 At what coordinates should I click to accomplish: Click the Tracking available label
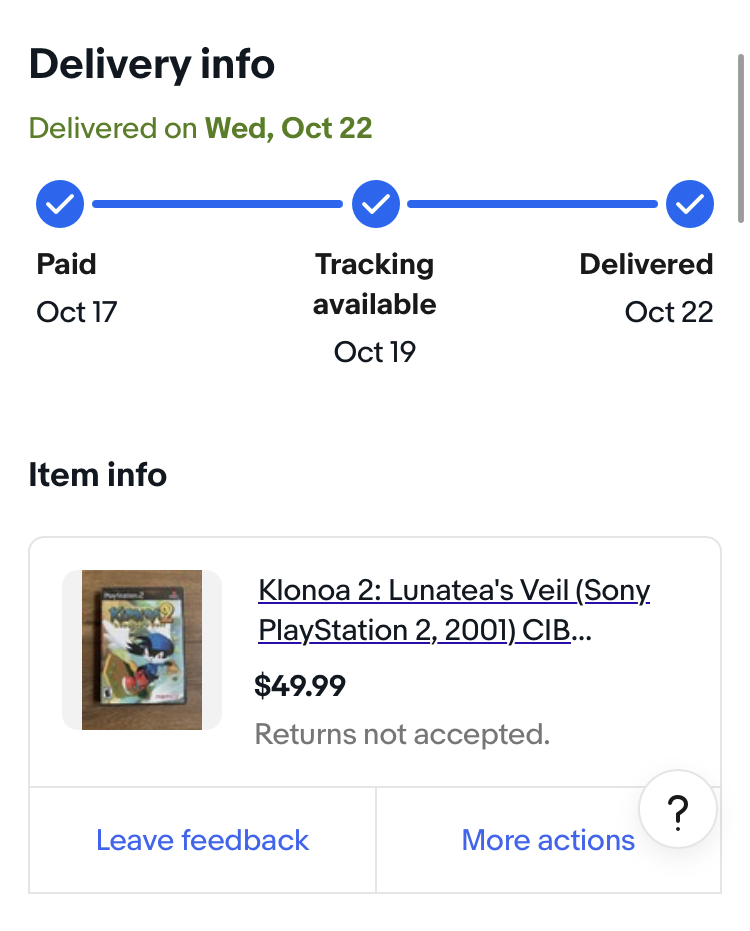375,284
